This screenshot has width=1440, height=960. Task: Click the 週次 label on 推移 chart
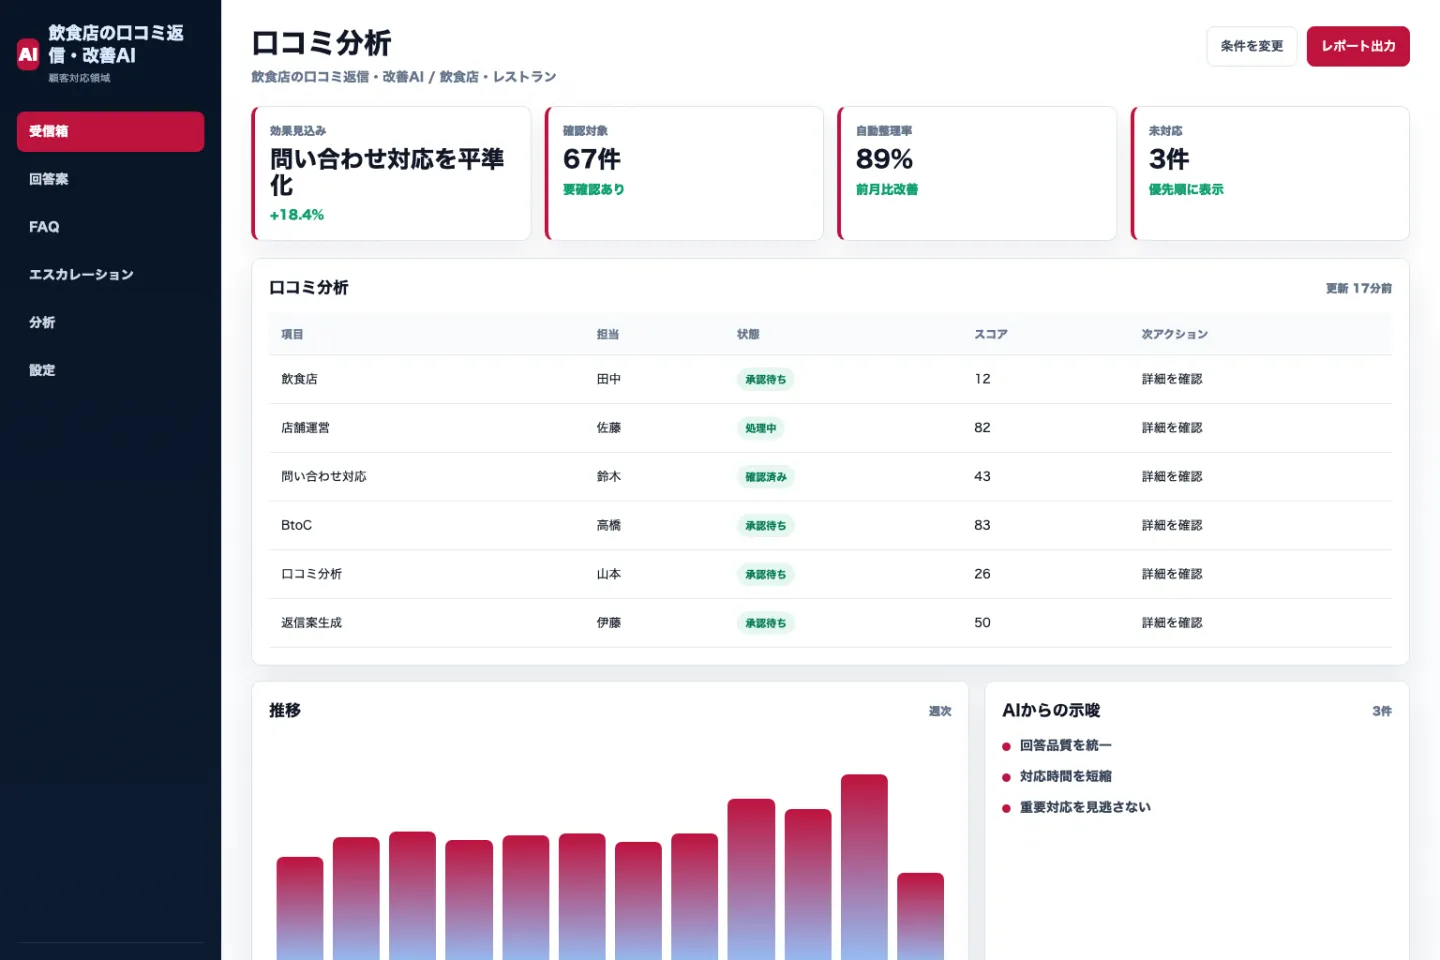[940, 711]
